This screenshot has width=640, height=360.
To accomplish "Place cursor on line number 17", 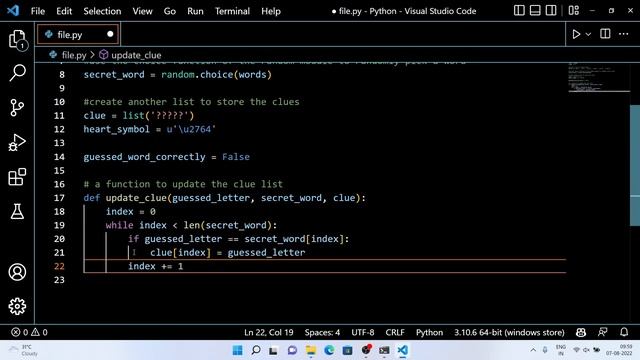I will [x=59, y=198].
